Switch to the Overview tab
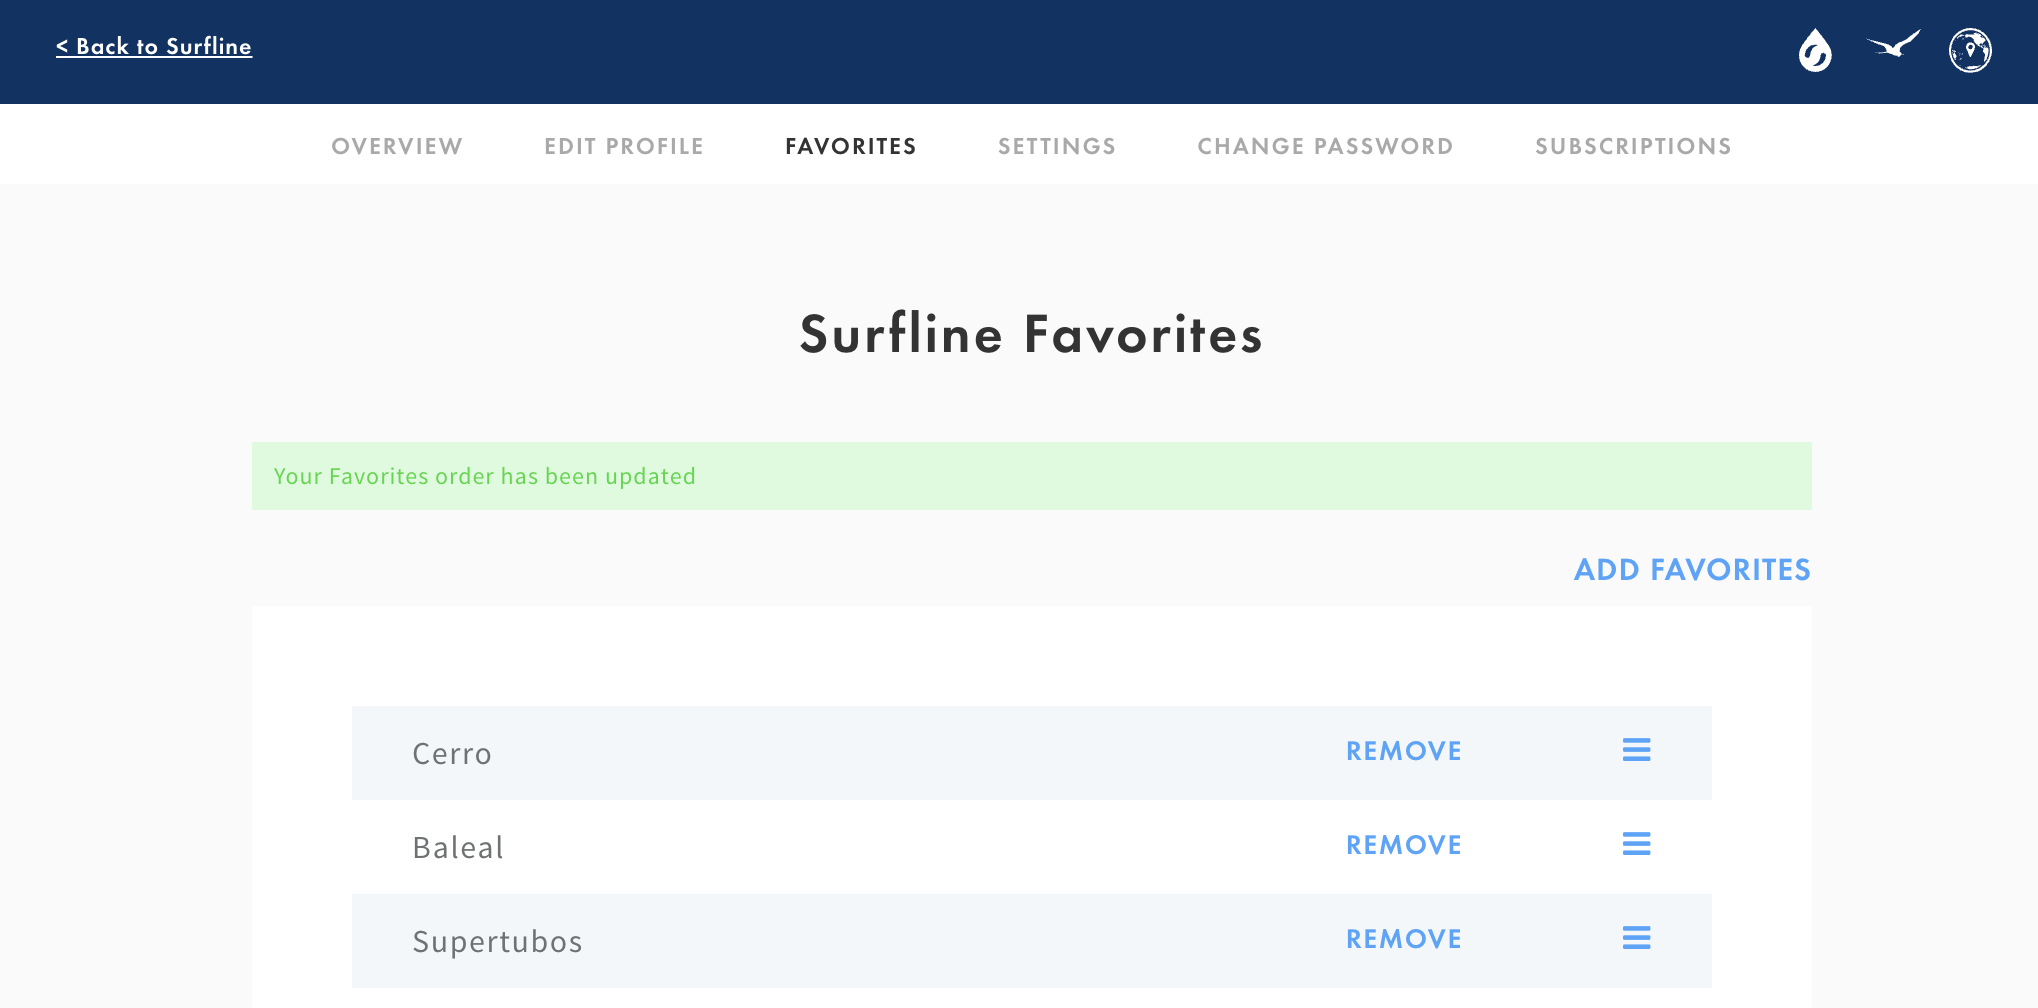Screen dimensions: 2038x1008 [x=397, y=146]
